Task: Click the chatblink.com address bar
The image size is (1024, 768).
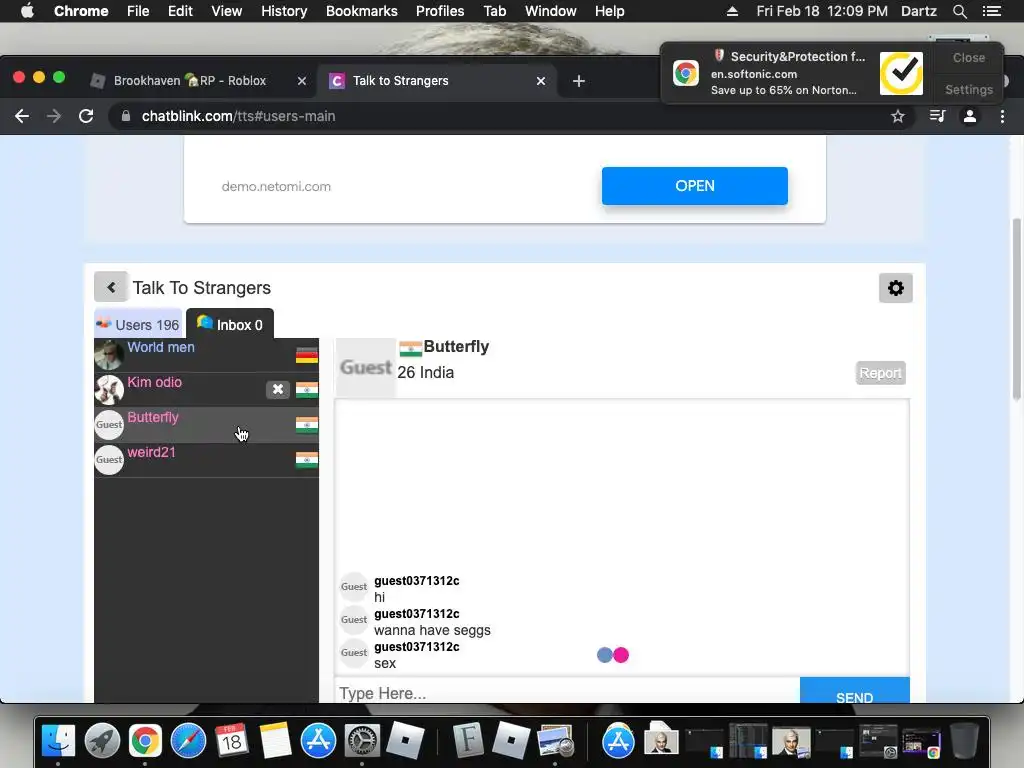Action: [x=503, y=116]
